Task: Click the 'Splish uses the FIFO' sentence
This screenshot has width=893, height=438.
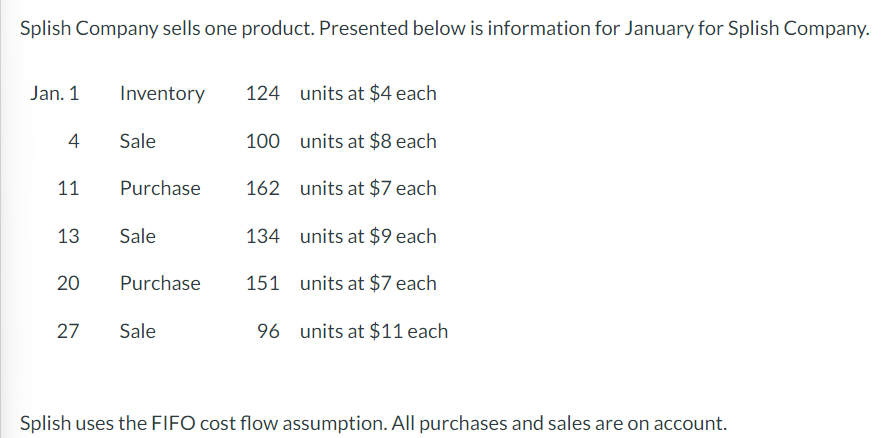Action: [373, 422]
